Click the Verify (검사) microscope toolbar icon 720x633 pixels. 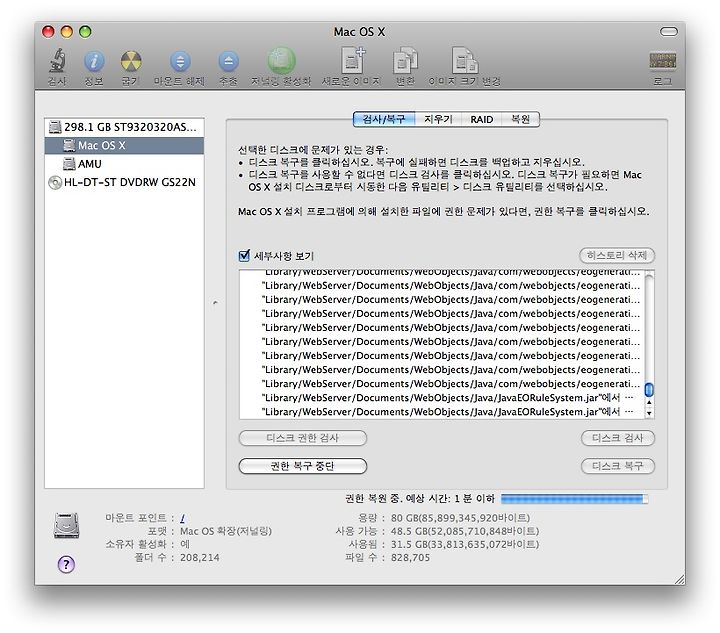pyautogui.click(x=57, y=61)
